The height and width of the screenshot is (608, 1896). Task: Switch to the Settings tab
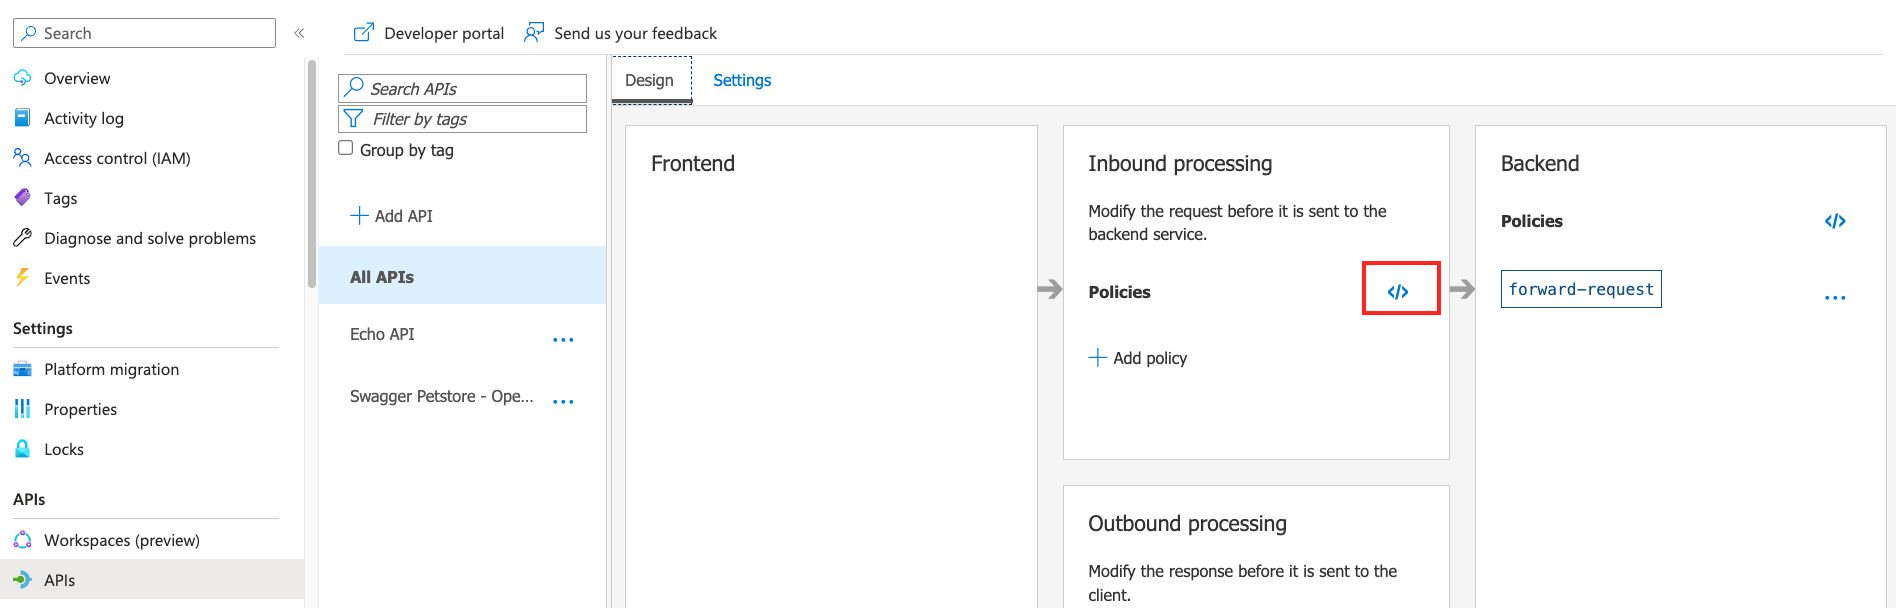click(741, 80)
